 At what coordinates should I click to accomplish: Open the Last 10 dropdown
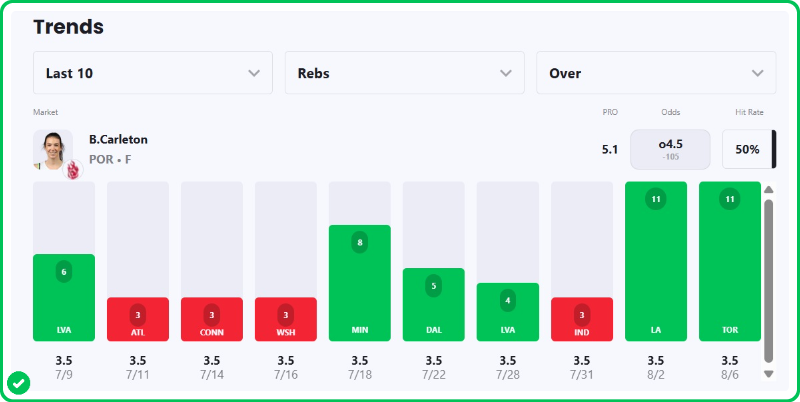click(153, 73)
